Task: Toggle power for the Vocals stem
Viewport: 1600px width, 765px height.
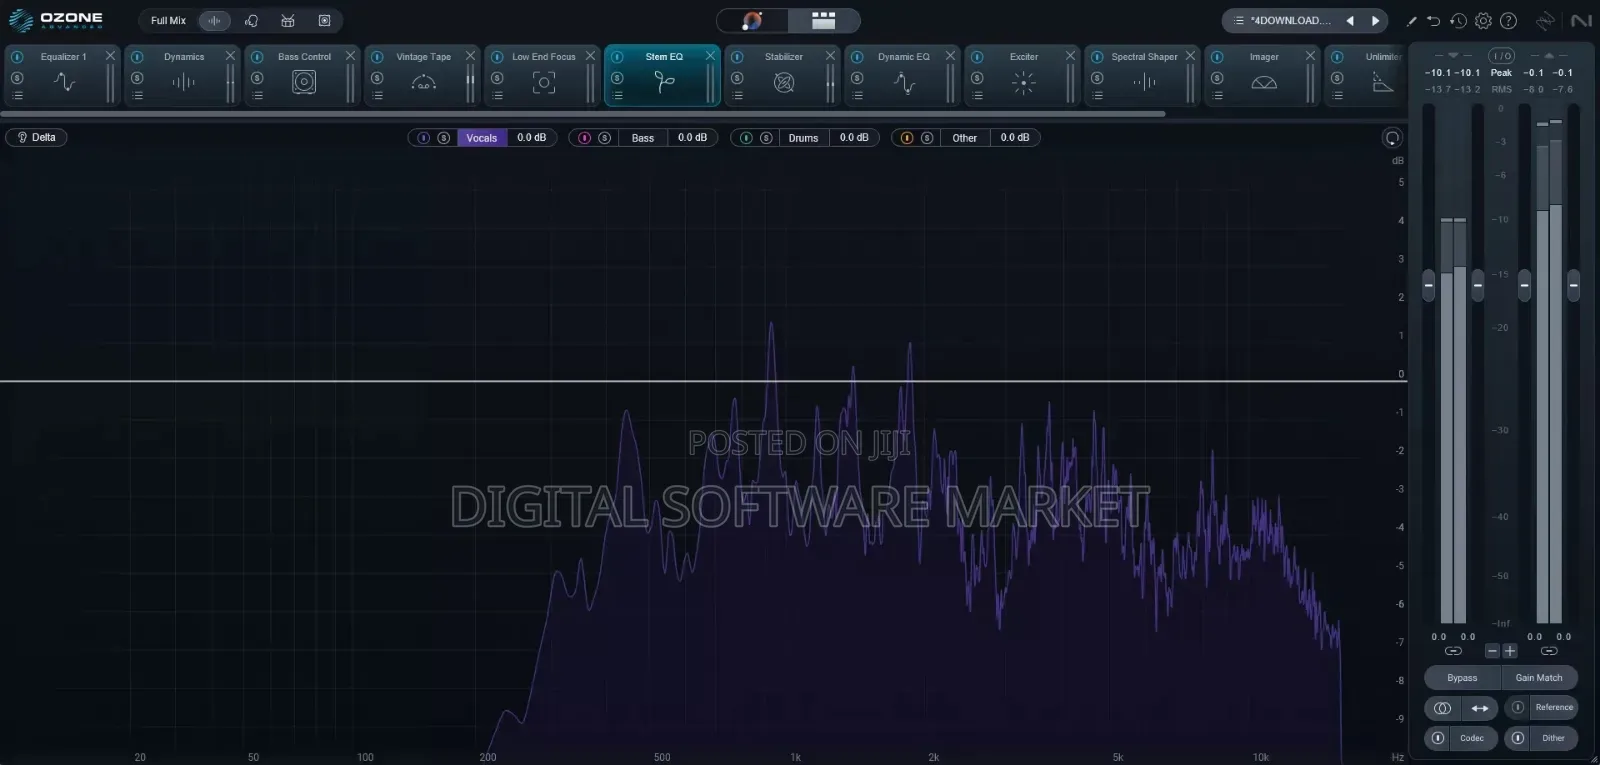Action: click(x=423, y=138)
